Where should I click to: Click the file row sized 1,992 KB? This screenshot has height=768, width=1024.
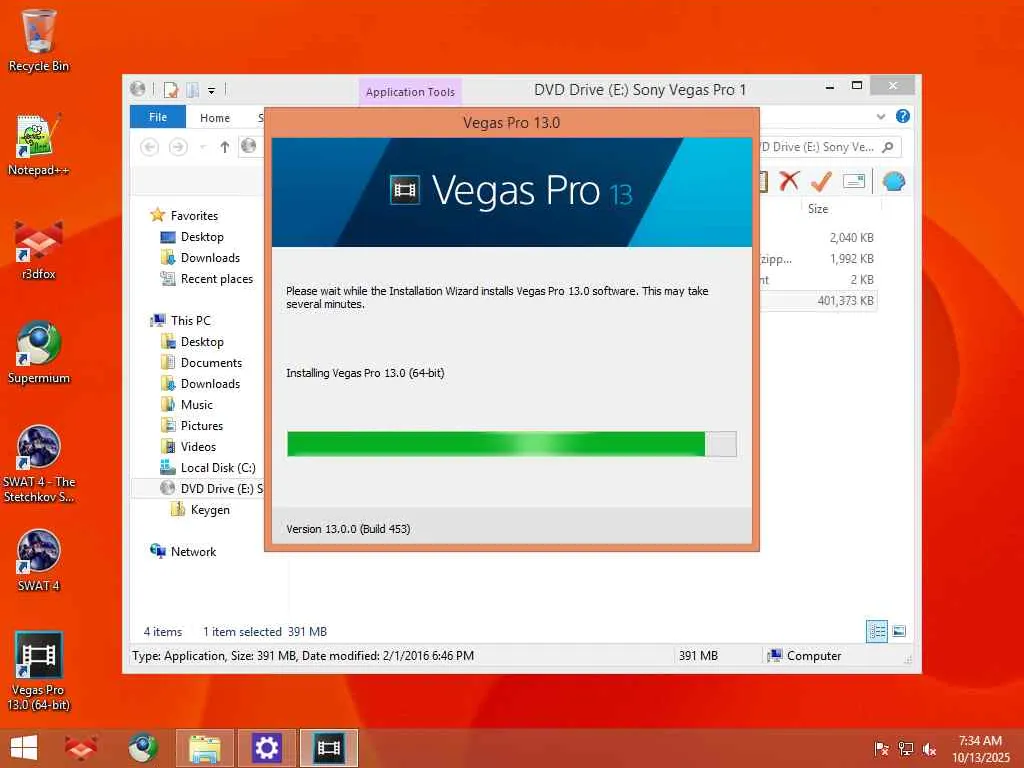tap(819, 259)
